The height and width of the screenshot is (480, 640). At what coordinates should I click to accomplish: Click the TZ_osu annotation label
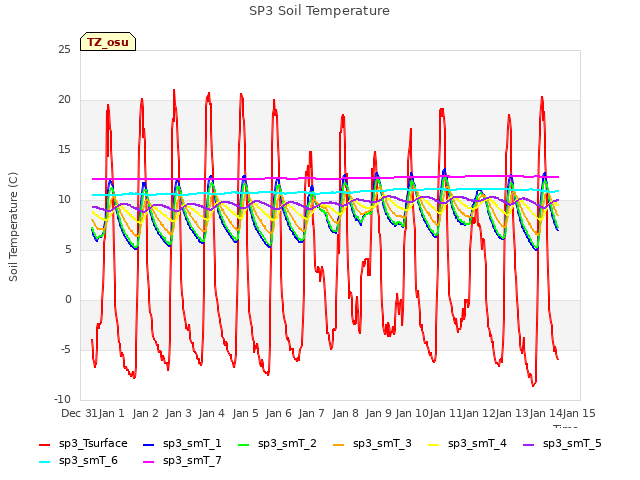coord(108,42)
